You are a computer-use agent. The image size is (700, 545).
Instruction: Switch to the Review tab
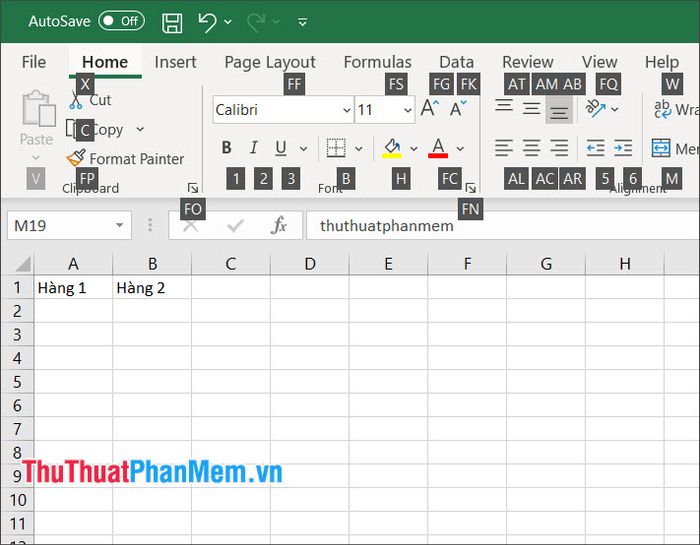(527, 62)
